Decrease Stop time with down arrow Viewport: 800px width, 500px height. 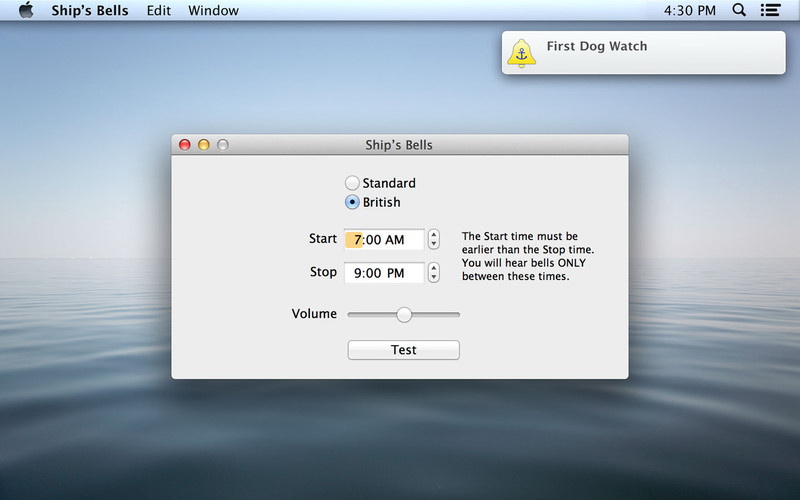coord(434,277)
